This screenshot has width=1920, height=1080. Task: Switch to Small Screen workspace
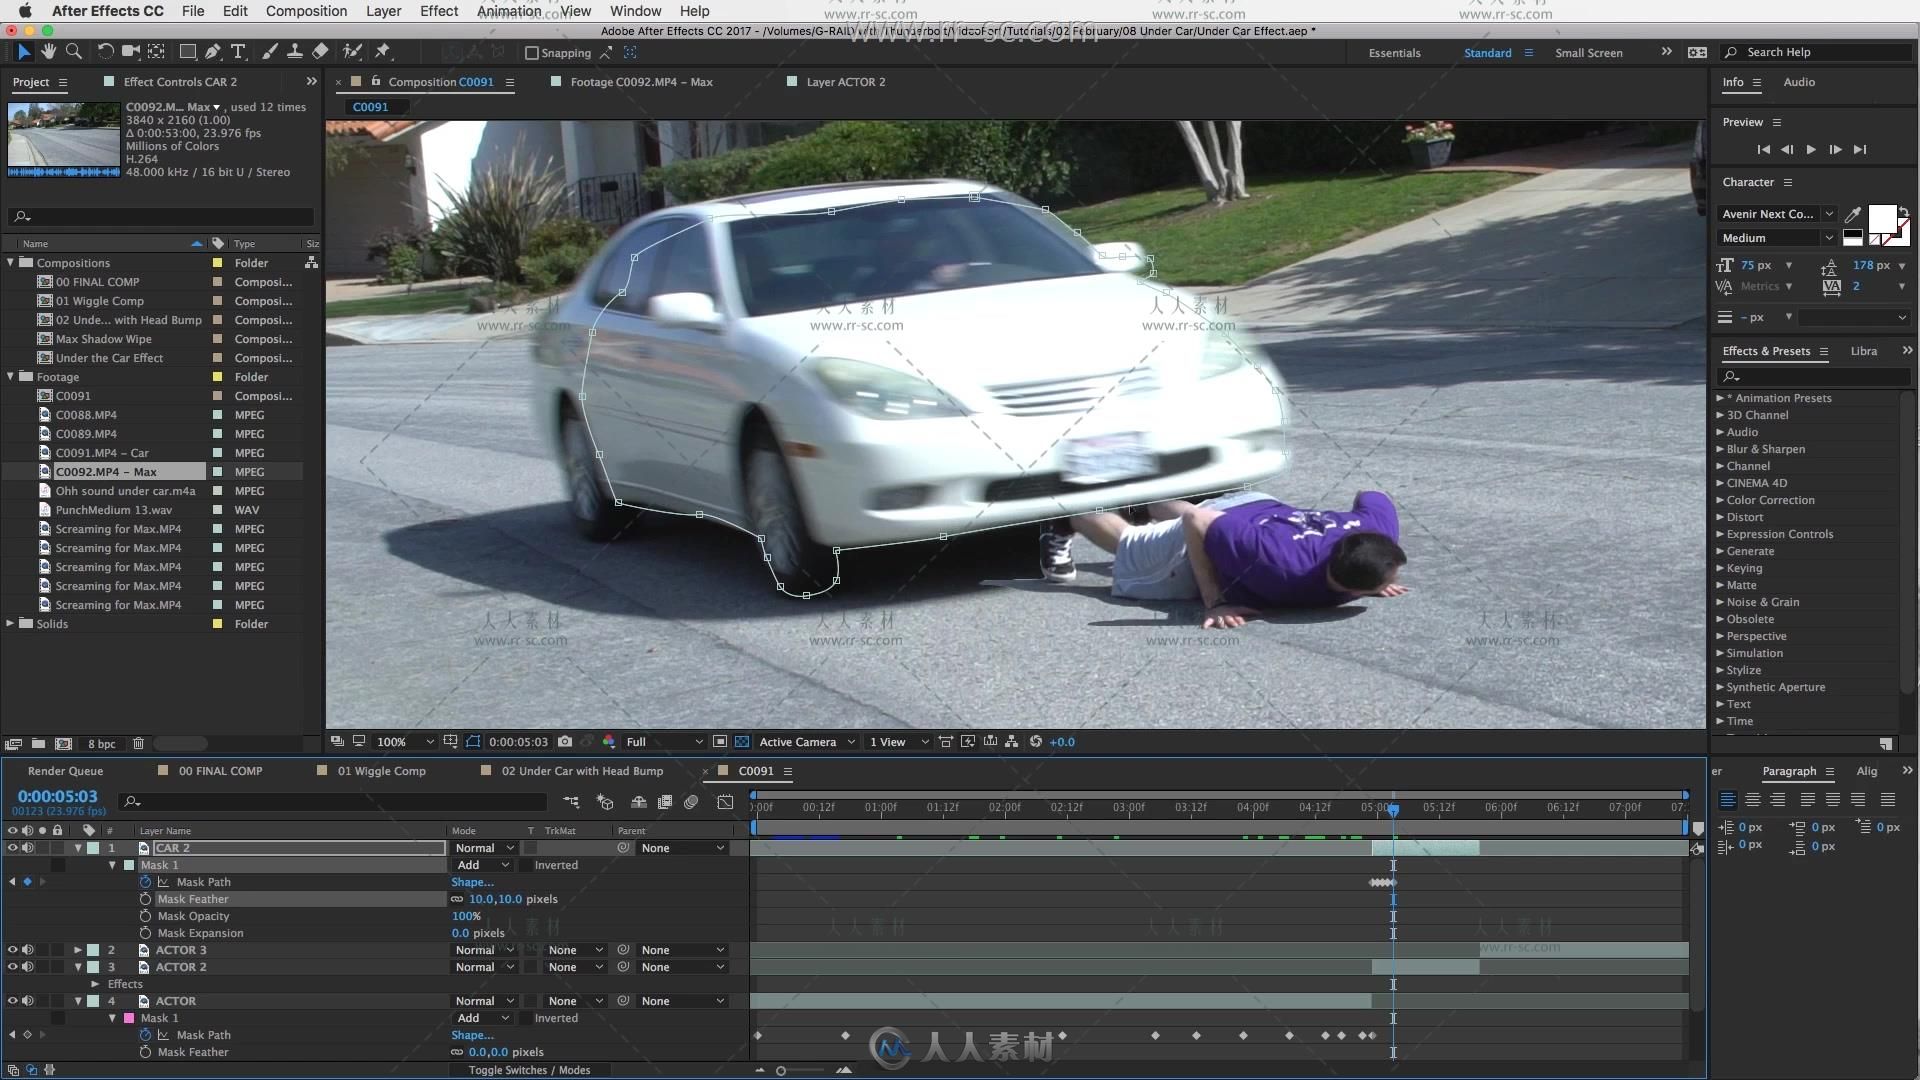(x=1589, y=53)
